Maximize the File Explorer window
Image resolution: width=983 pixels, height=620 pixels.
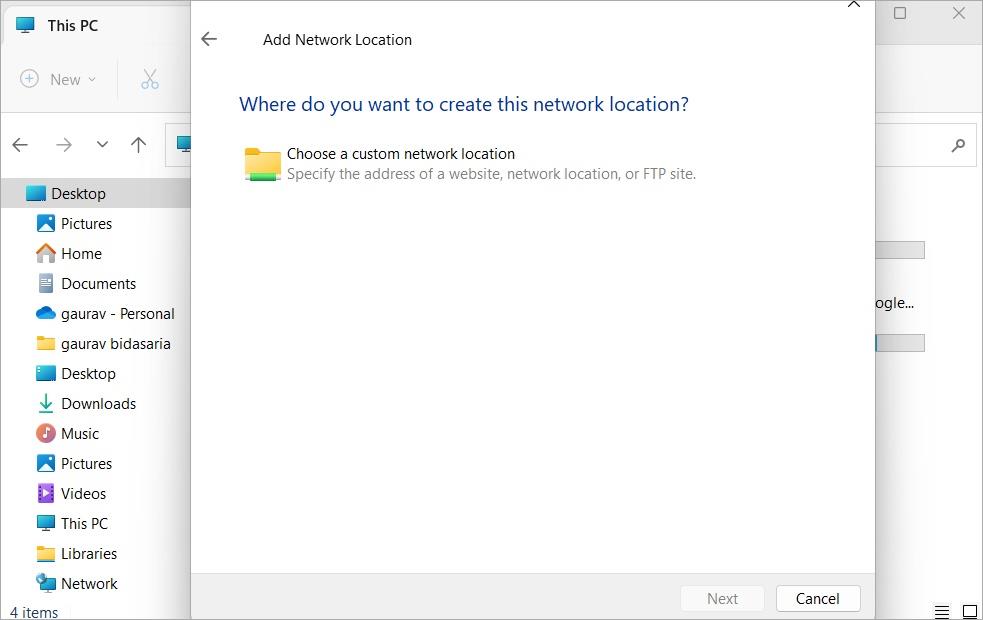900,13
